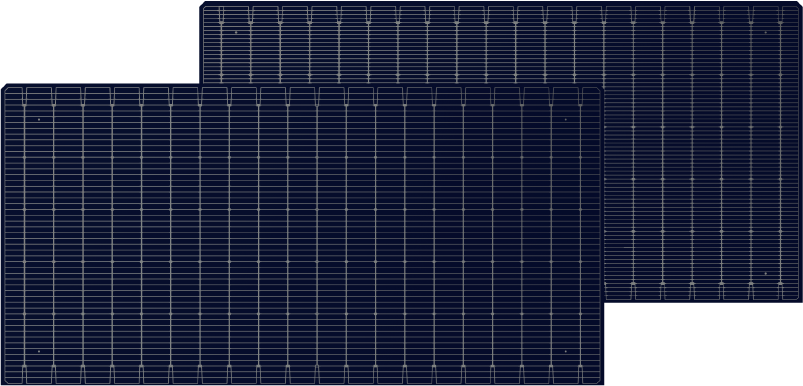This screenshot has width=803, height=386.
Task: Click the front cell's lower-right chamfered corner
Action: point(601,382)
